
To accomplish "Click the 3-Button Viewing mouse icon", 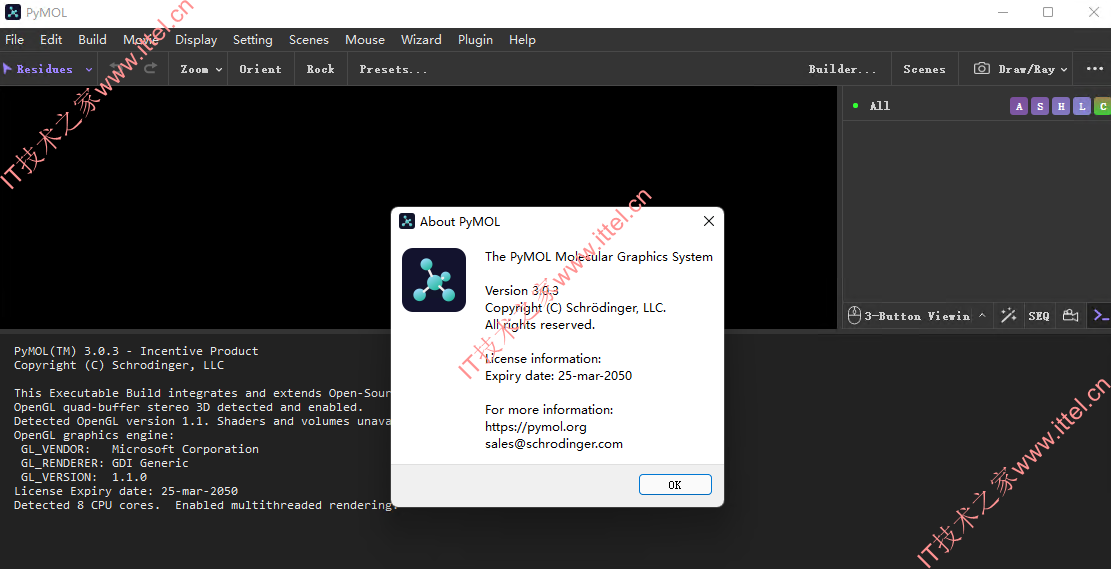I will pos(855,315).
